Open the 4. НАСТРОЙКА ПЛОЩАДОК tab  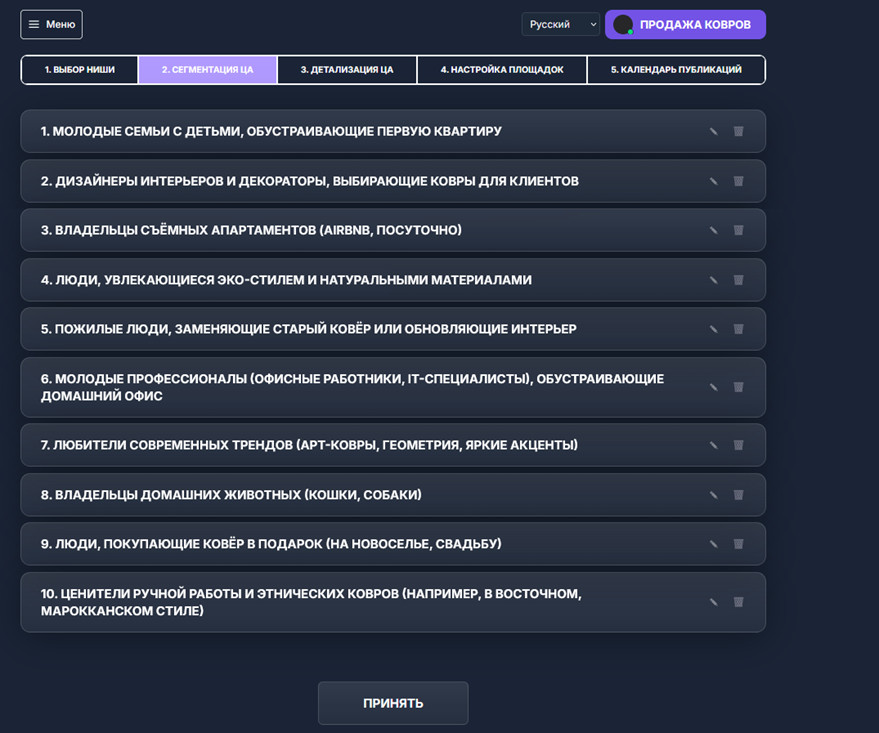(x=502, y=69)
